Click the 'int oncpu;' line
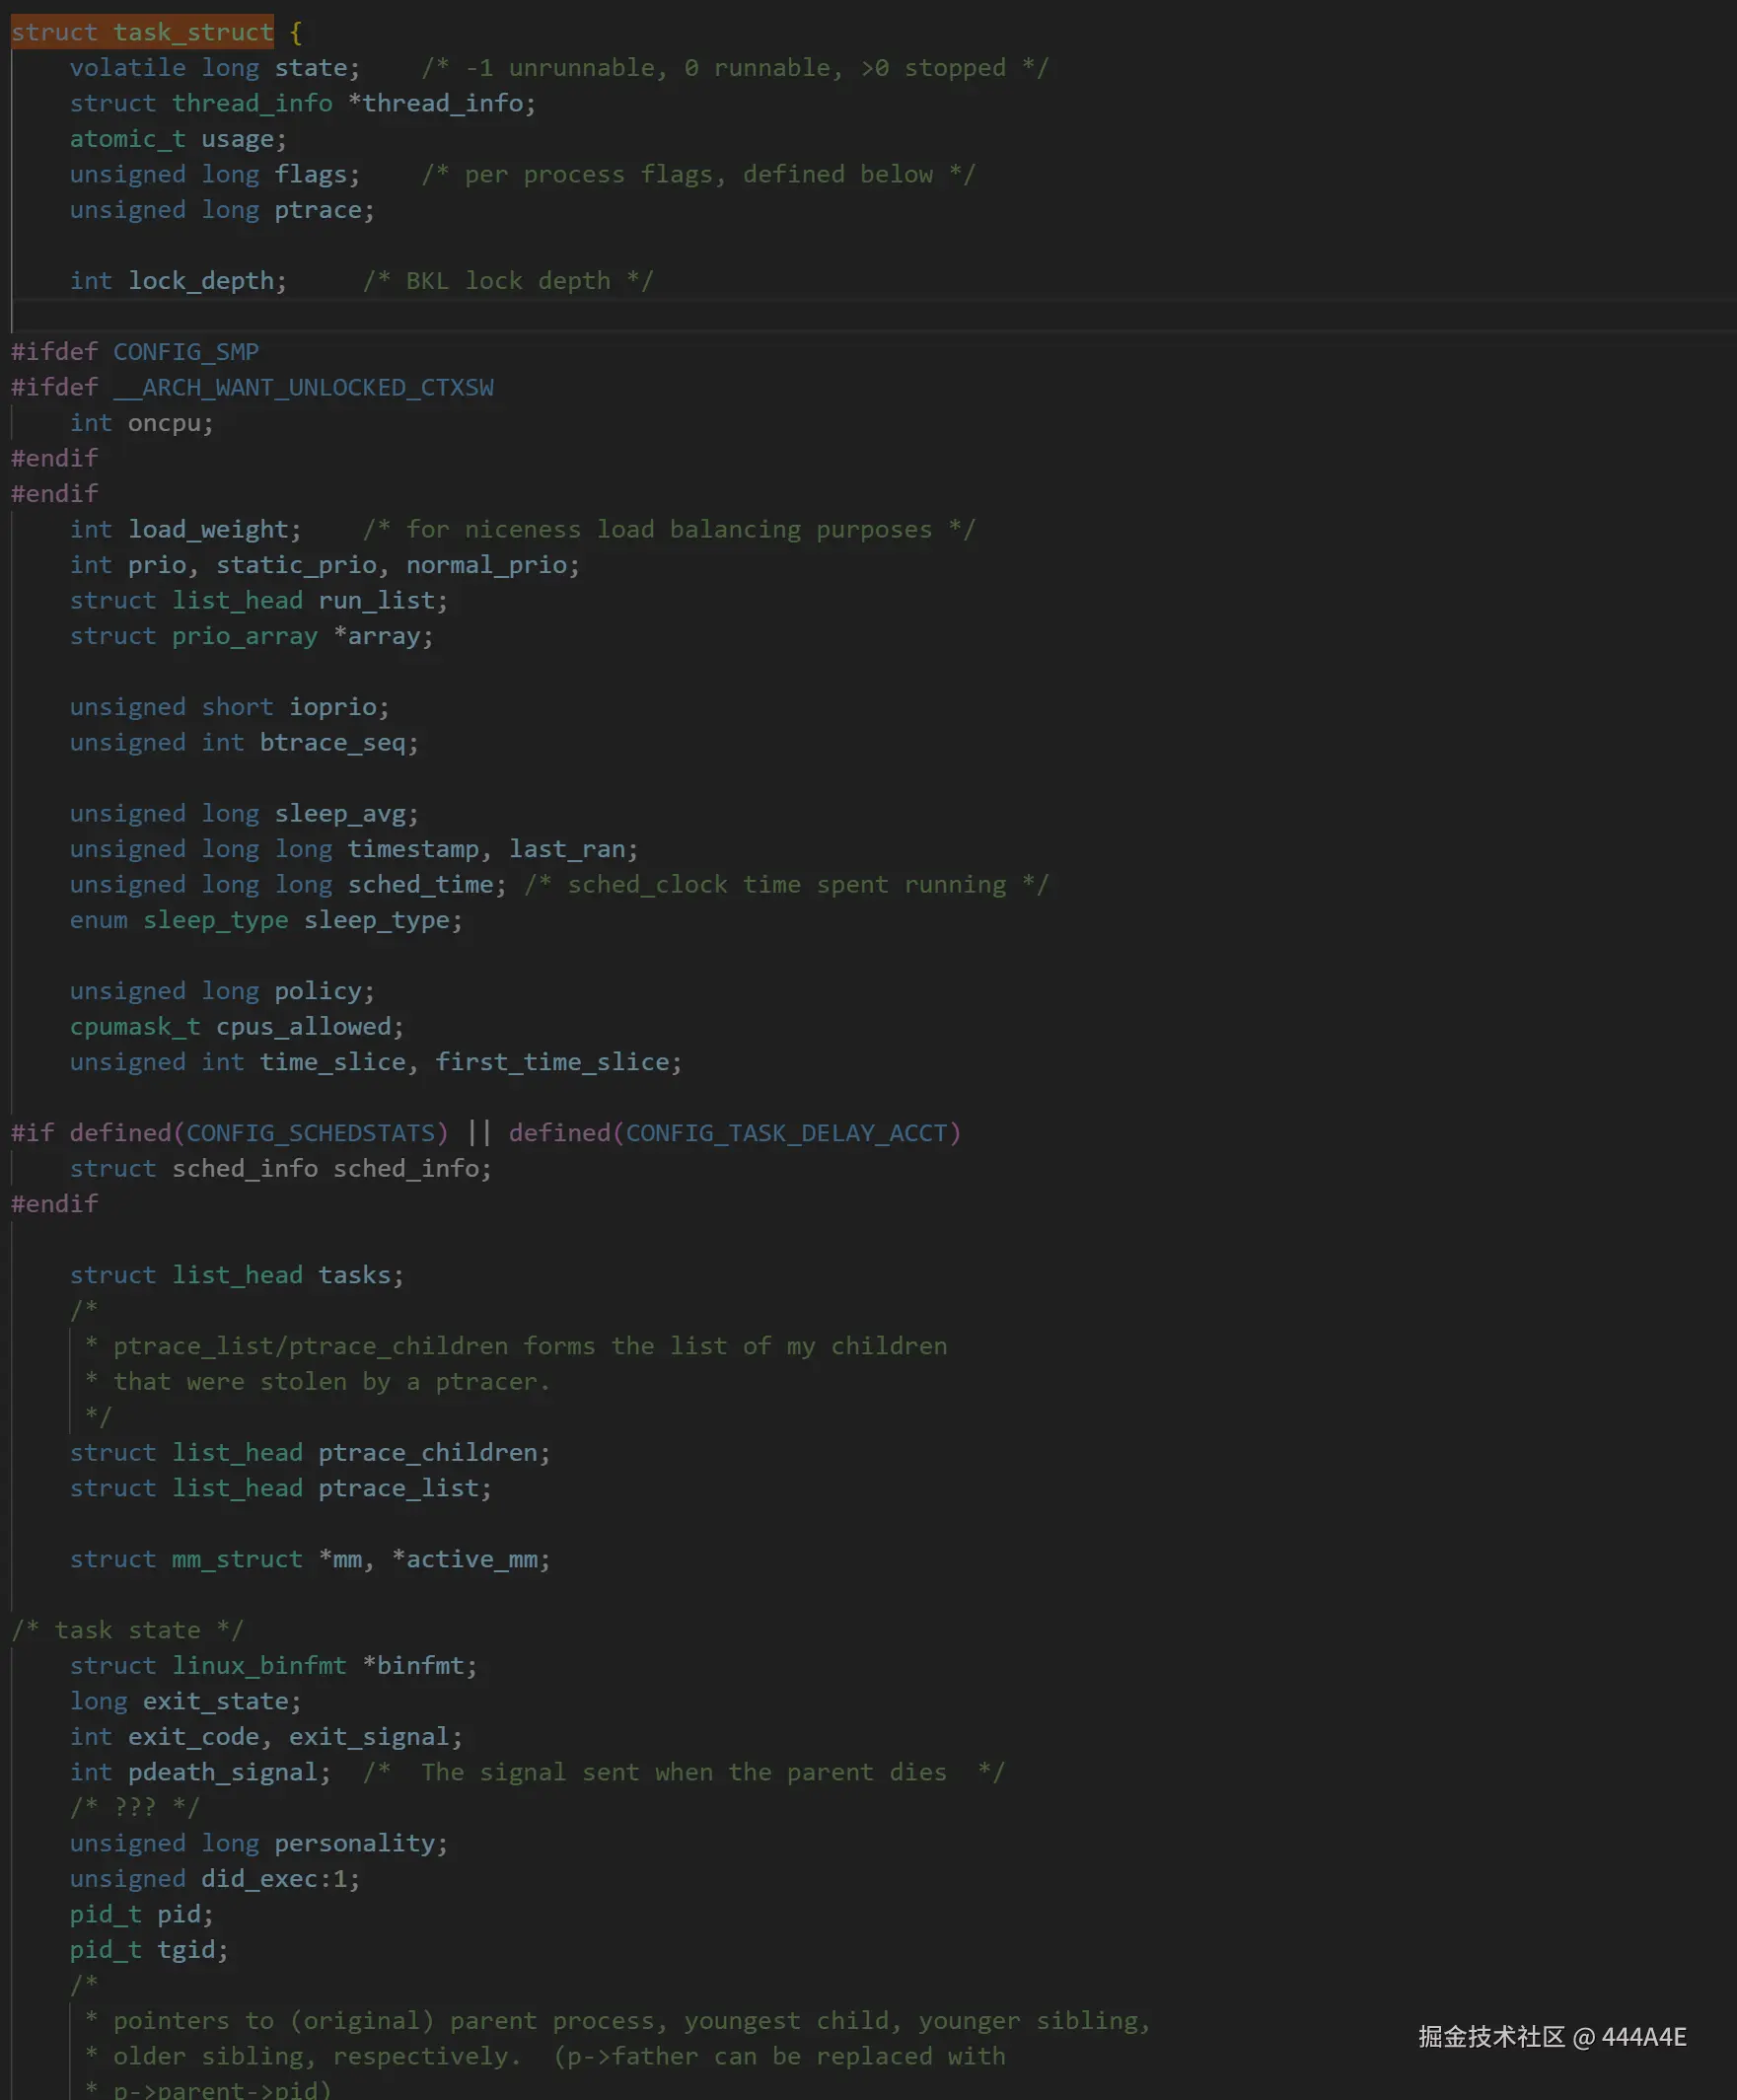 [x=142, y=423]
